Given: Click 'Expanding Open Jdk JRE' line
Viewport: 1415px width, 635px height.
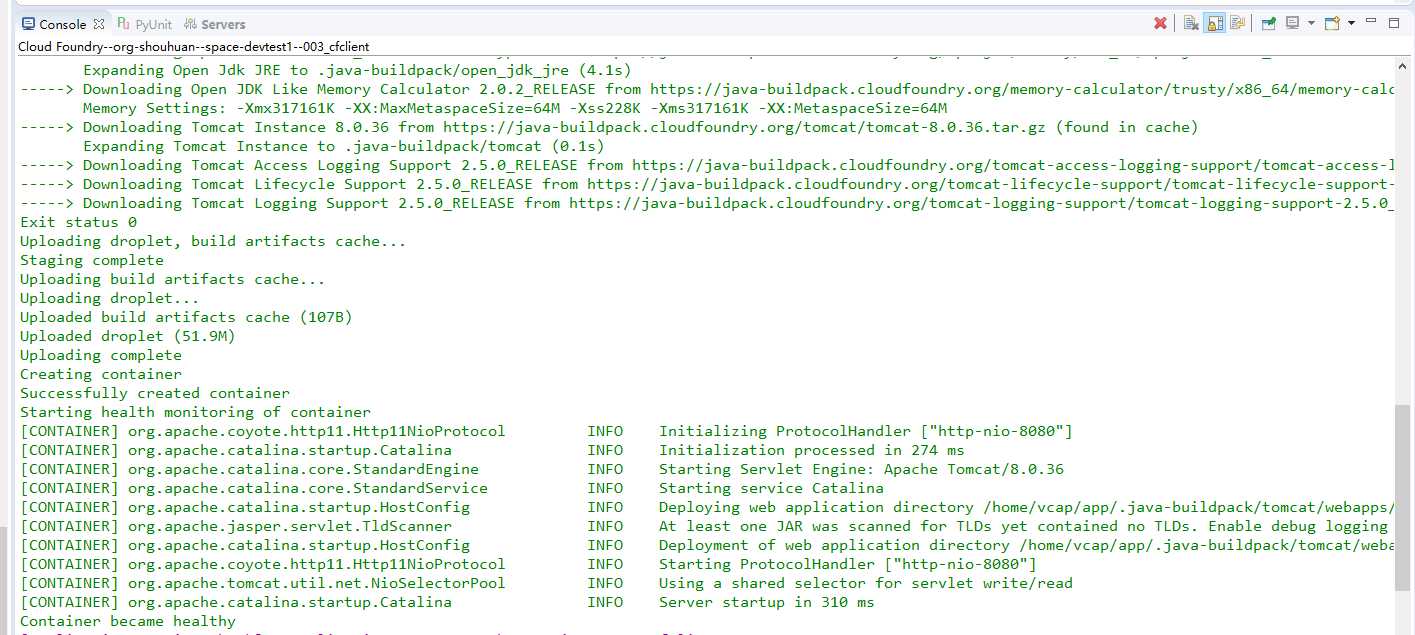Looking at the screenshot, I should 357,70.
